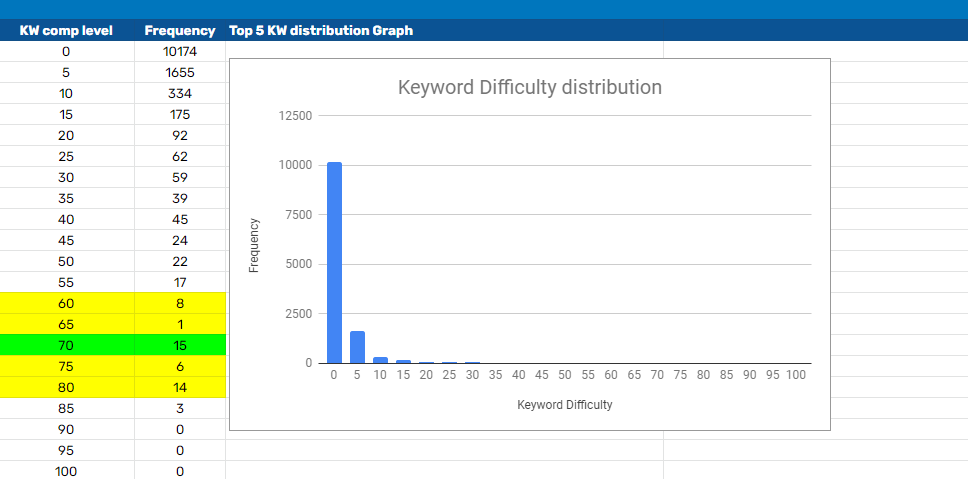
Task: Click the green highlighted frequency cell 15
Action: click(x=180, y=345)
